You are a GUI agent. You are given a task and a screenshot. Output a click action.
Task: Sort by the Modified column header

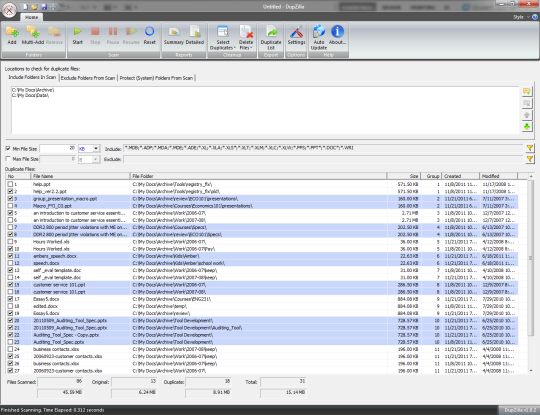(x=498, y=176)
